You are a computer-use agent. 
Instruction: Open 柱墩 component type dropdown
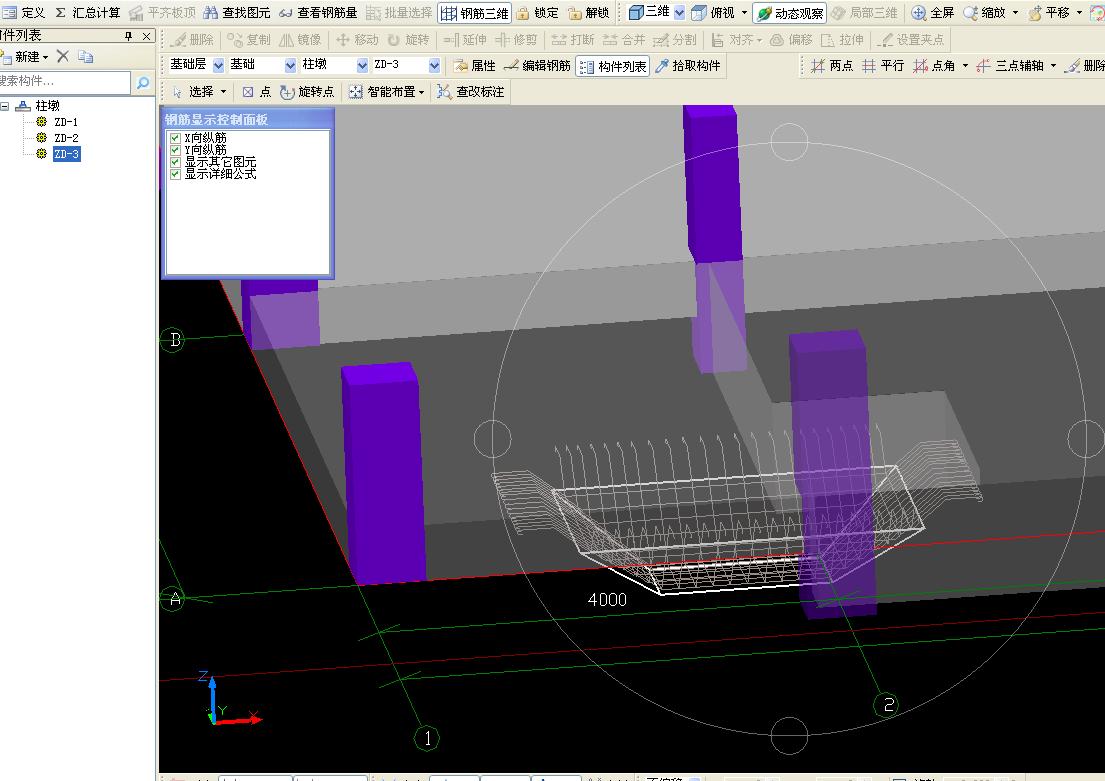(x=362, y=65)
